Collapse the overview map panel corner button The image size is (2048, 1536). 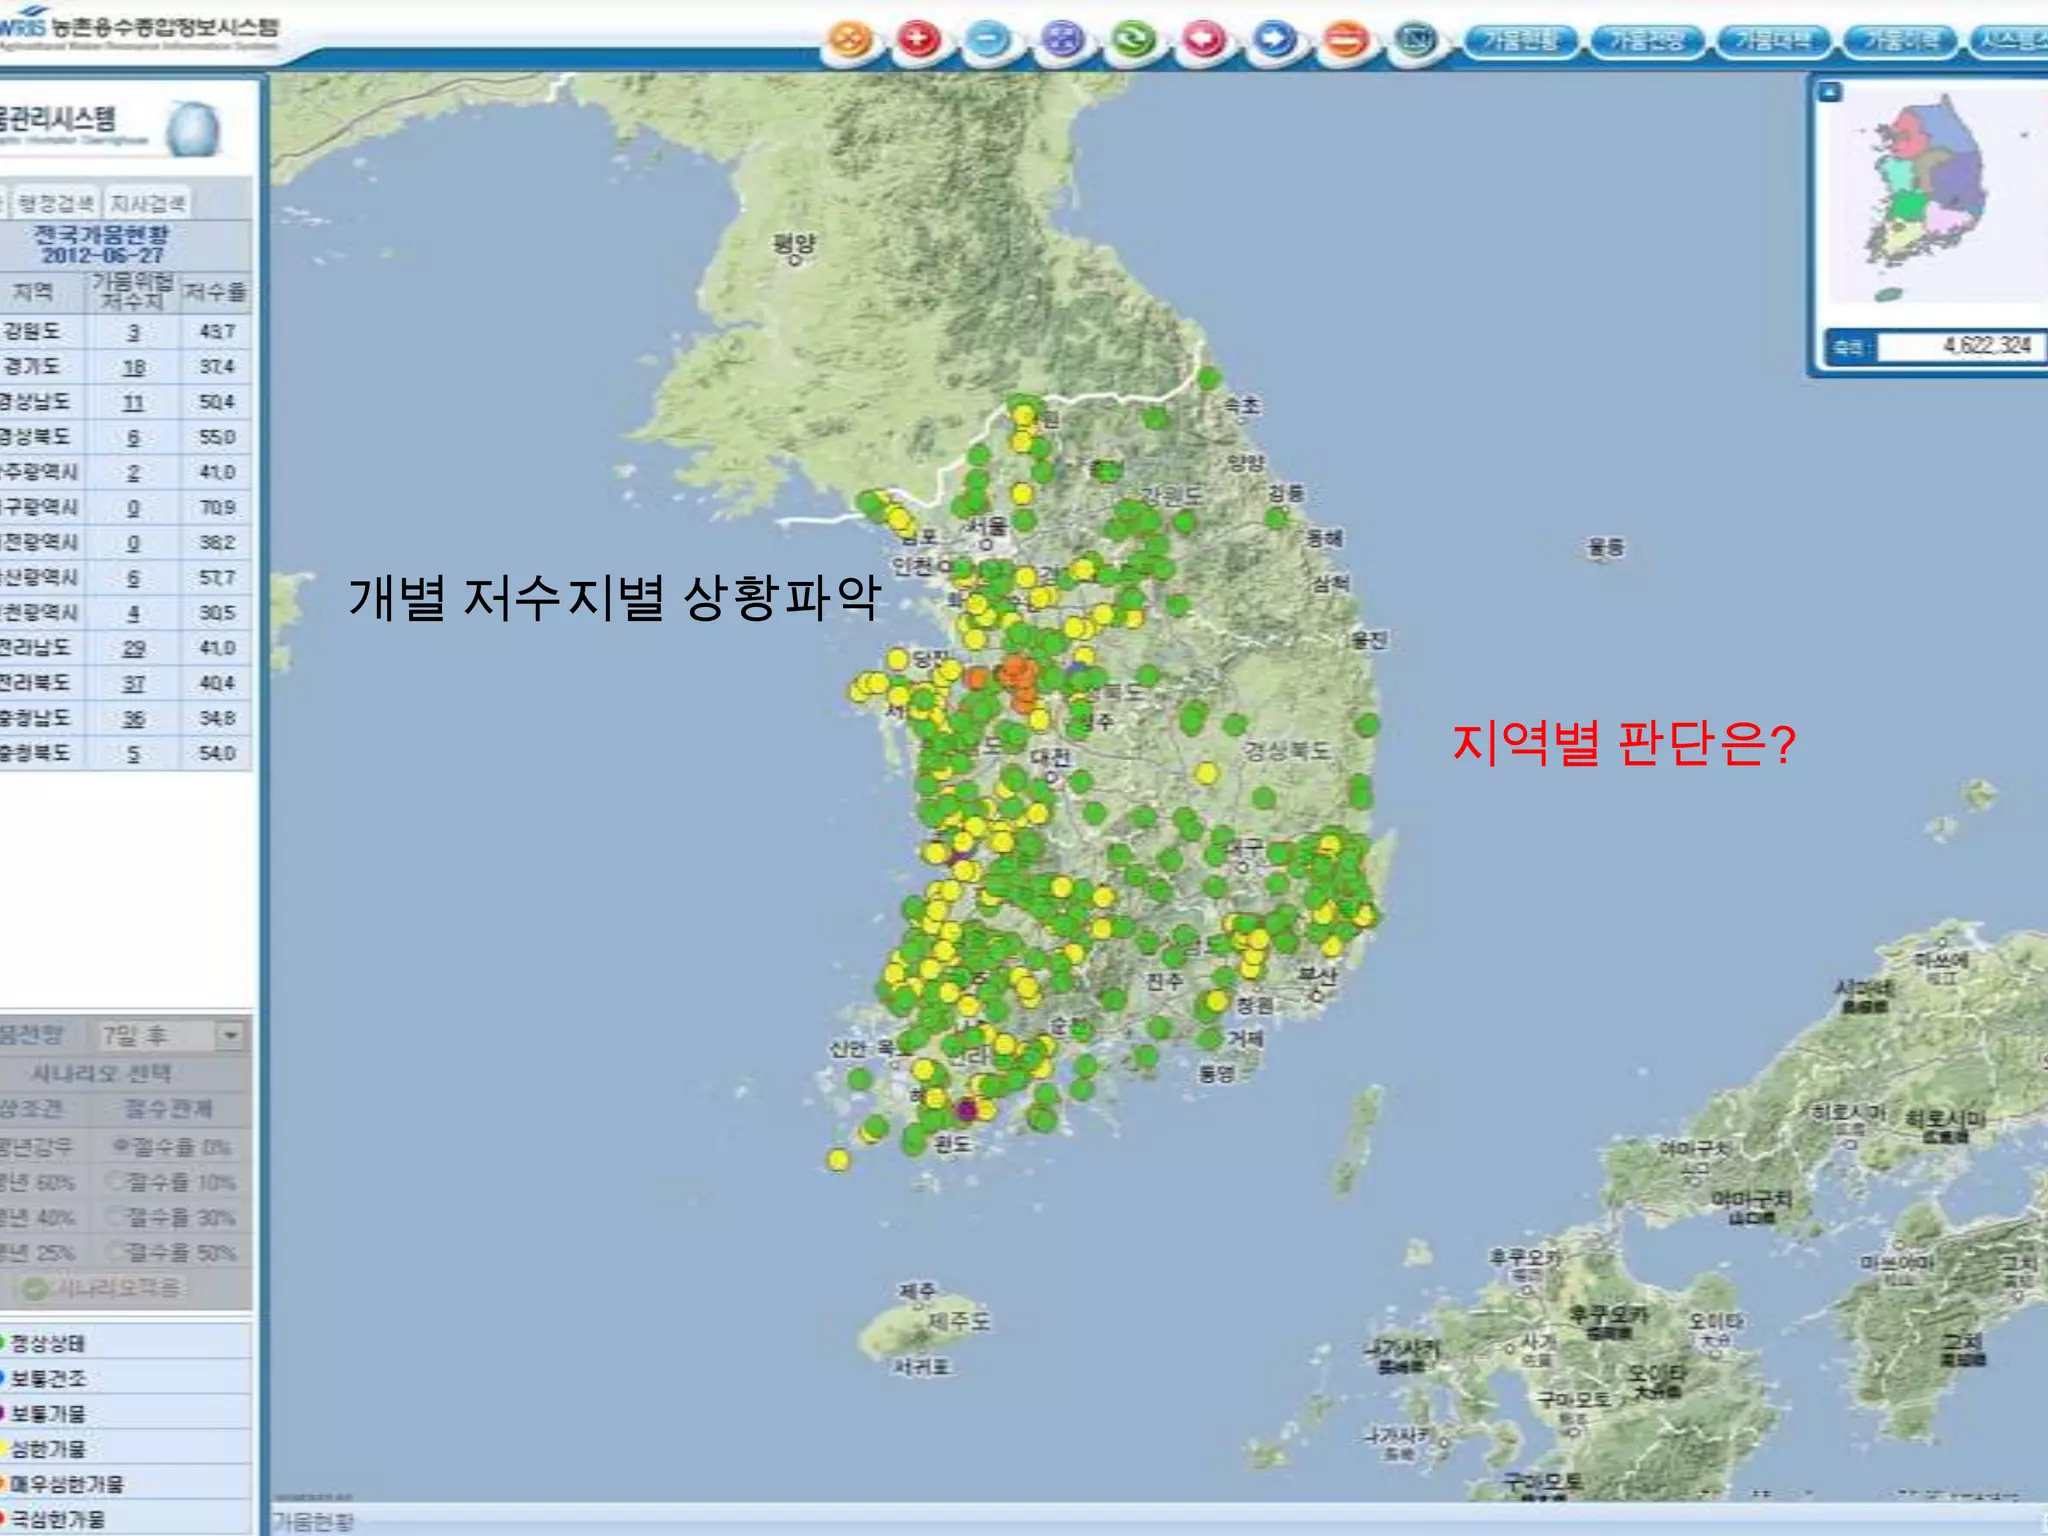pyautogui.click(x=1829, y=92)
